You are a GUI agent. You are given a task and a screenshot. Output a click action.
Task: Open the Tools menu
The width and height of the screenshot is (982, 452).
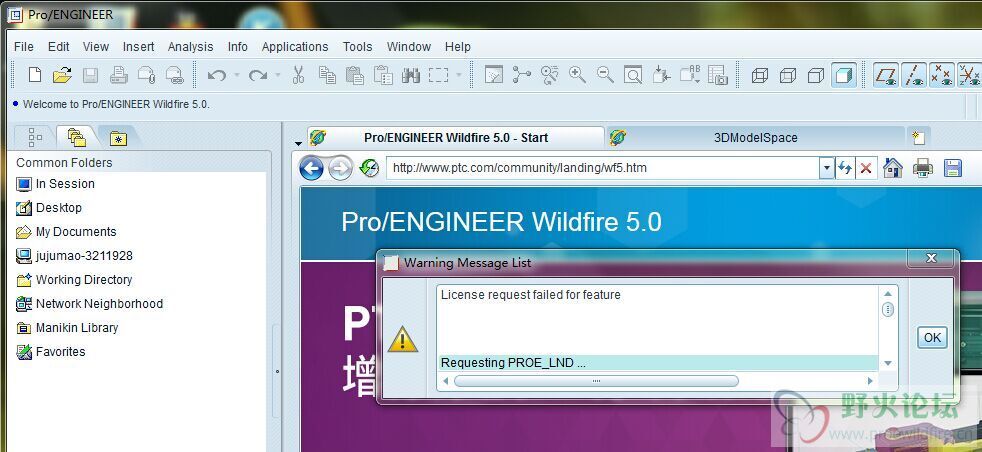click(x=358, y=47)
